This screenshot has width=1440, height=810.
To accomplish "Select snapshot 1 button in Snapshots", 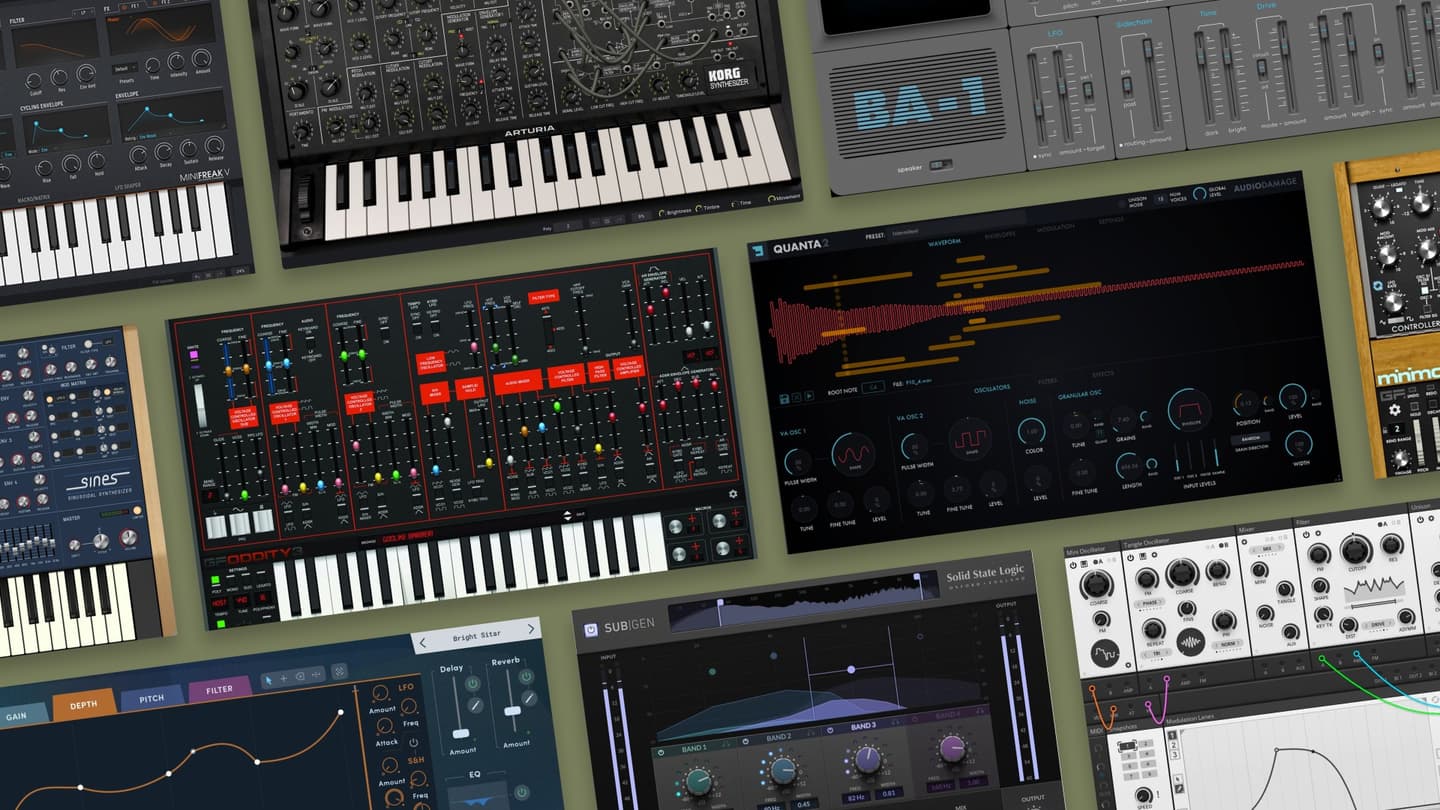I will pyautogui.click(x=1127, y=745).
